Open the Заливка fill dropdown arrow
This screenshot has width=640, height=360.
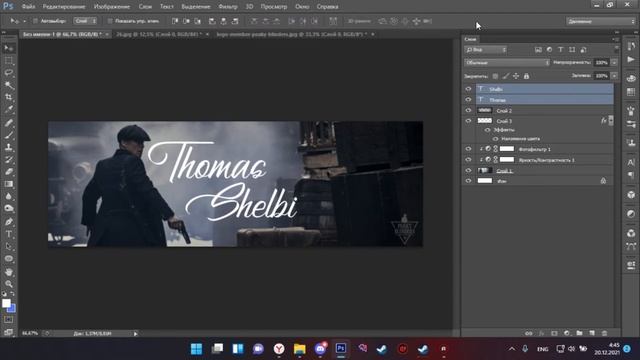pos(614,76)
